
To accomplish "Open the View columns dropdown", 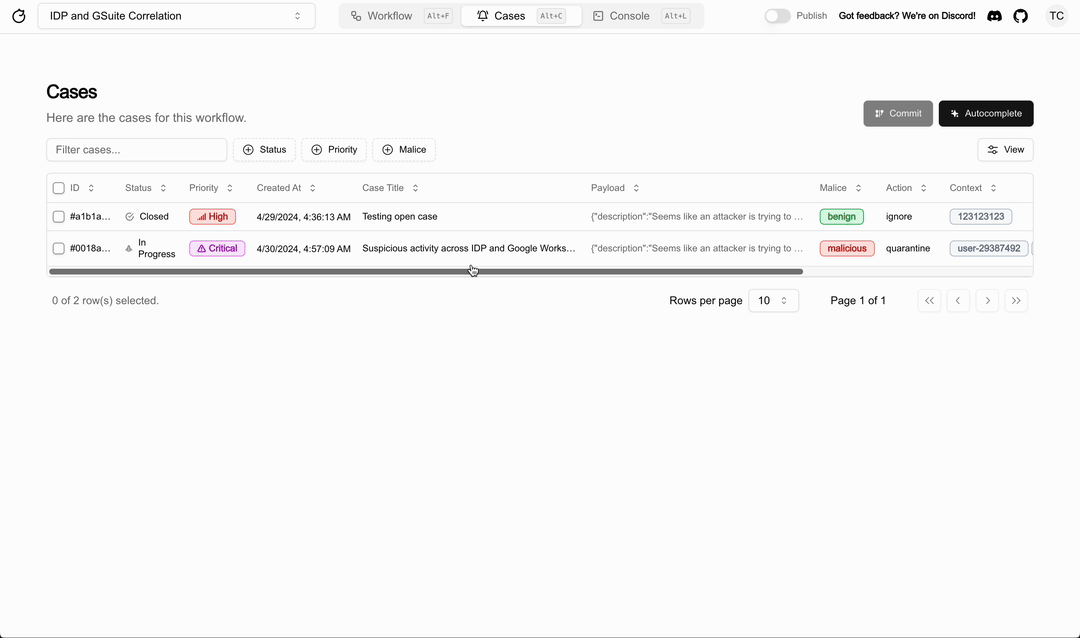I will 1006,150.
